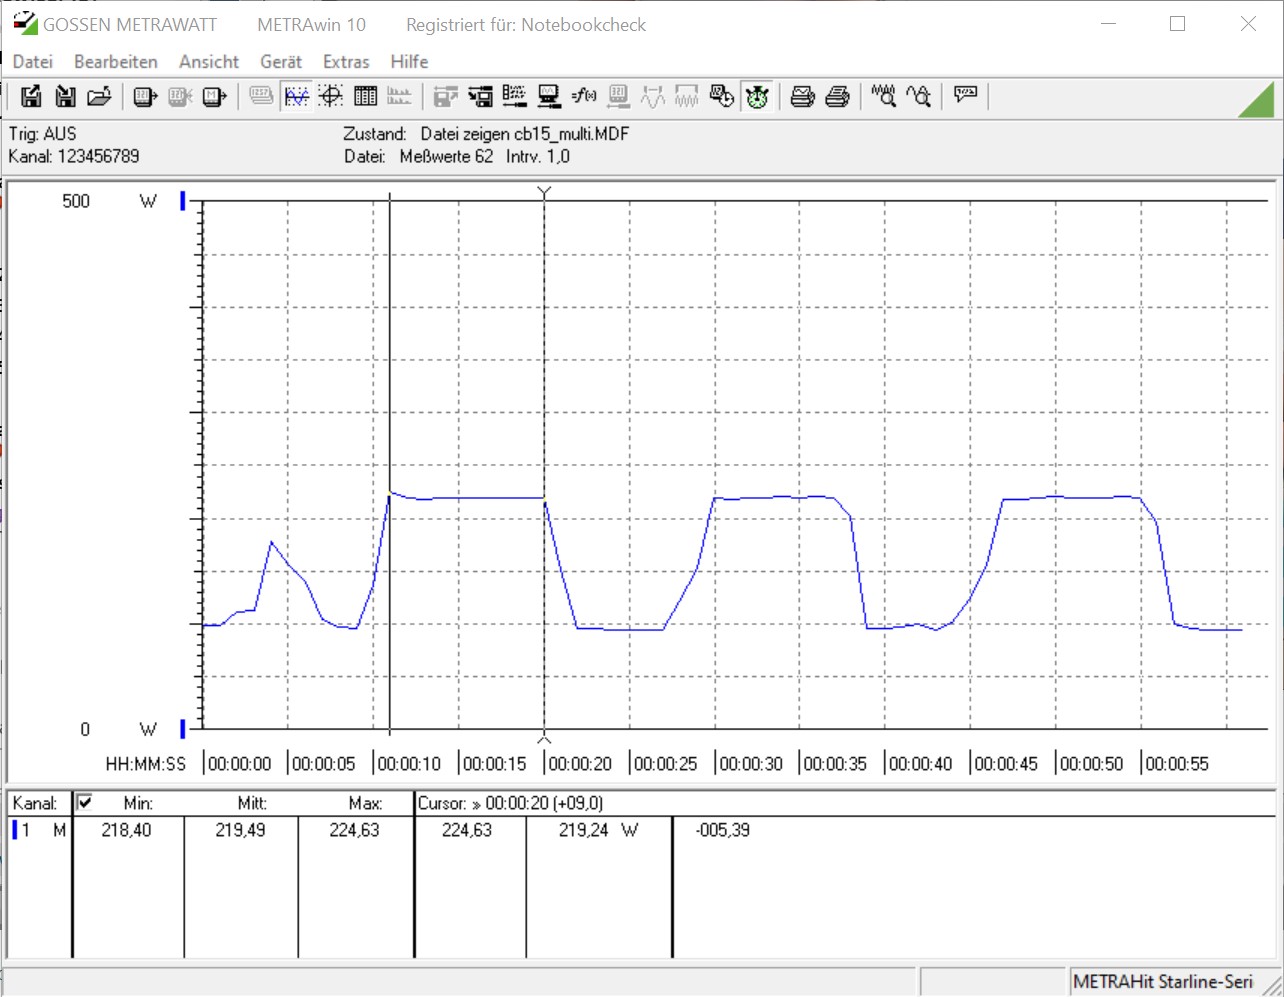
Task: Click the monitor oscilloscope display icon
Action: 549,96
